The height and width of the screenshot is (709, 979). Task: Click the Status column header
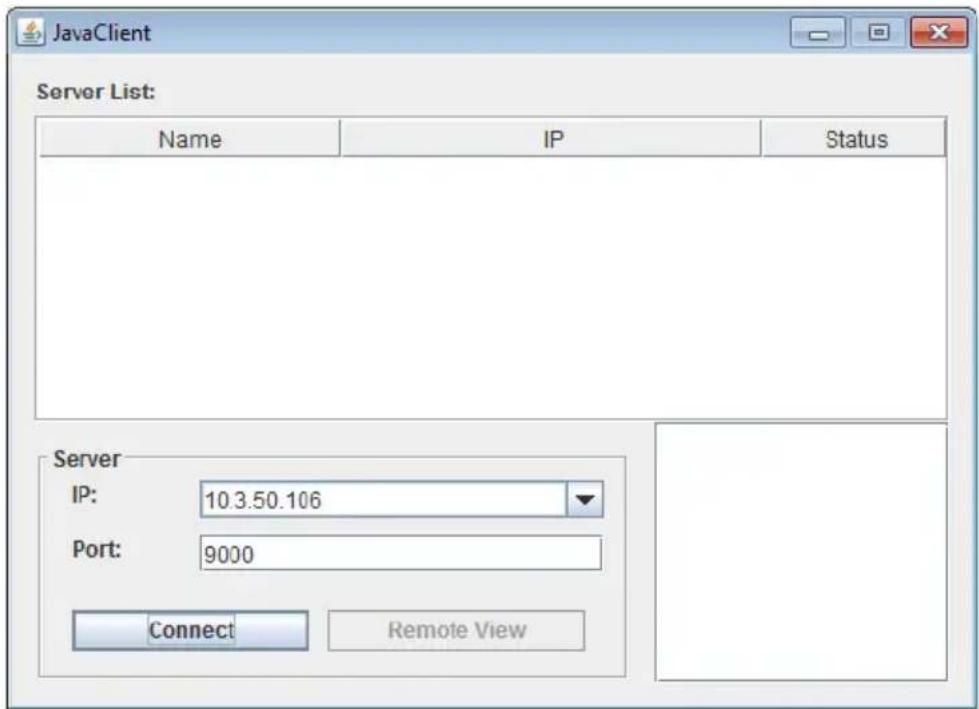point(855,139)
